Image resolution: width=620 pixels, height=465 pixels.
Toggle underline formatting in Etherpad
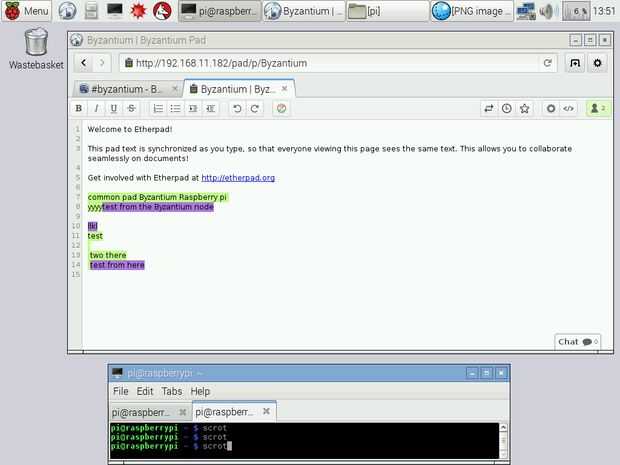coord(114,108)
